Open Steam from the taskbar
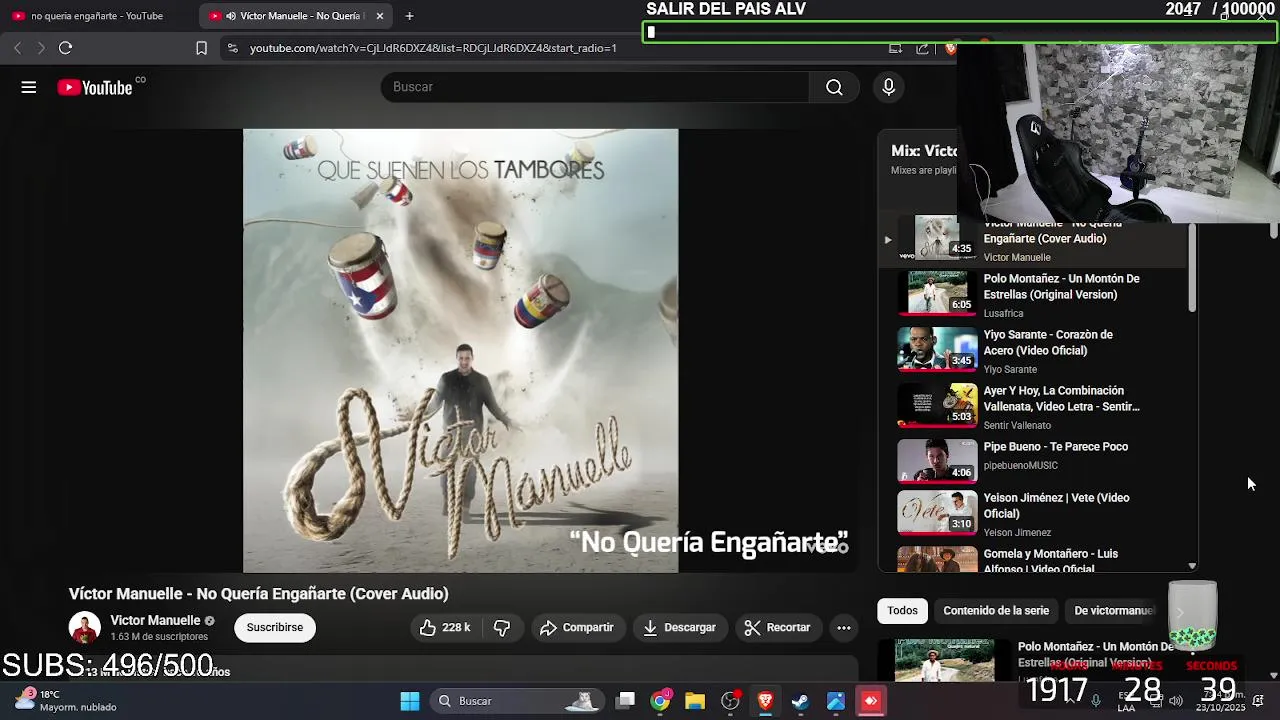Viewport: 1280px width, 720px height. click(x=800, y=701)
